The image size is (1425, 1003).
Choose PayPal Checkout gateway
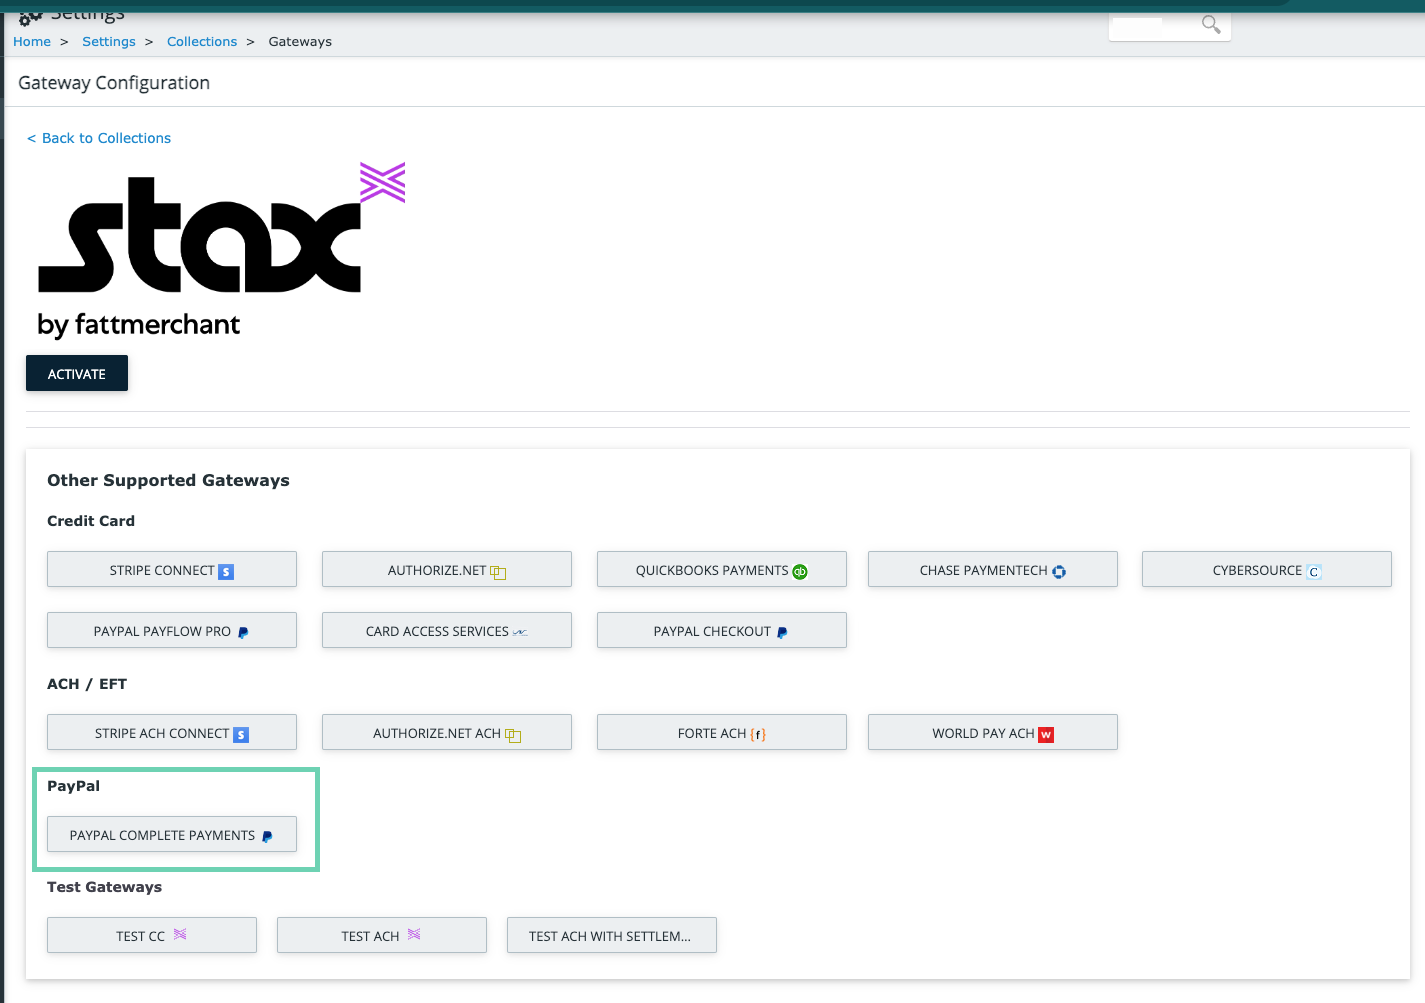click(x=722, y=630)
